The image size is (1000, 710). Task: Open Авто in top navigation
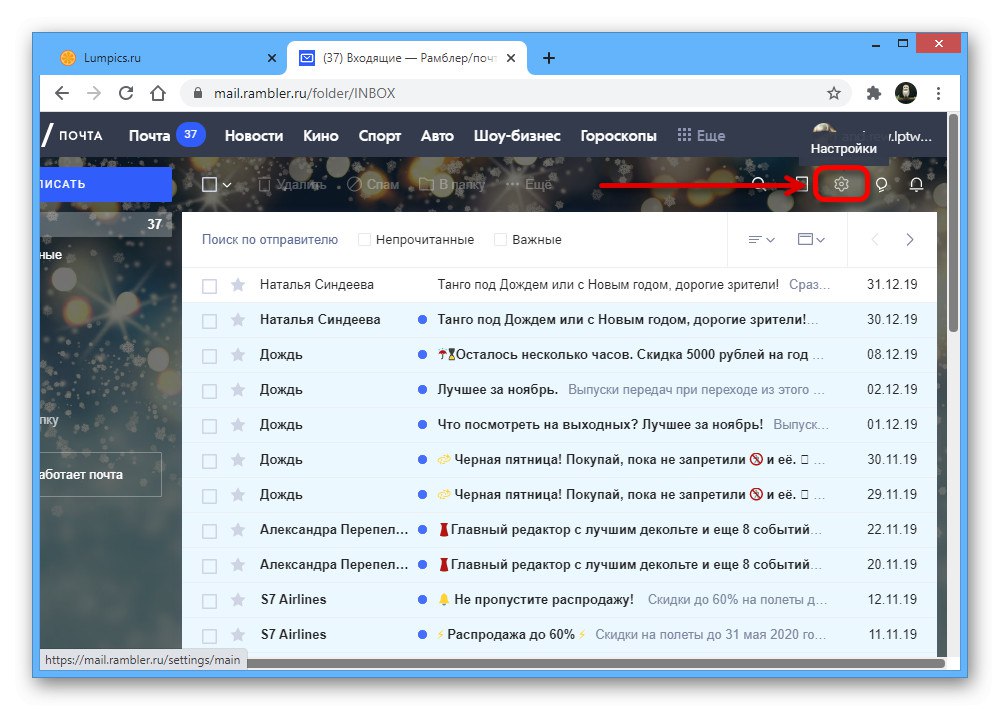(x=438, y=136)
